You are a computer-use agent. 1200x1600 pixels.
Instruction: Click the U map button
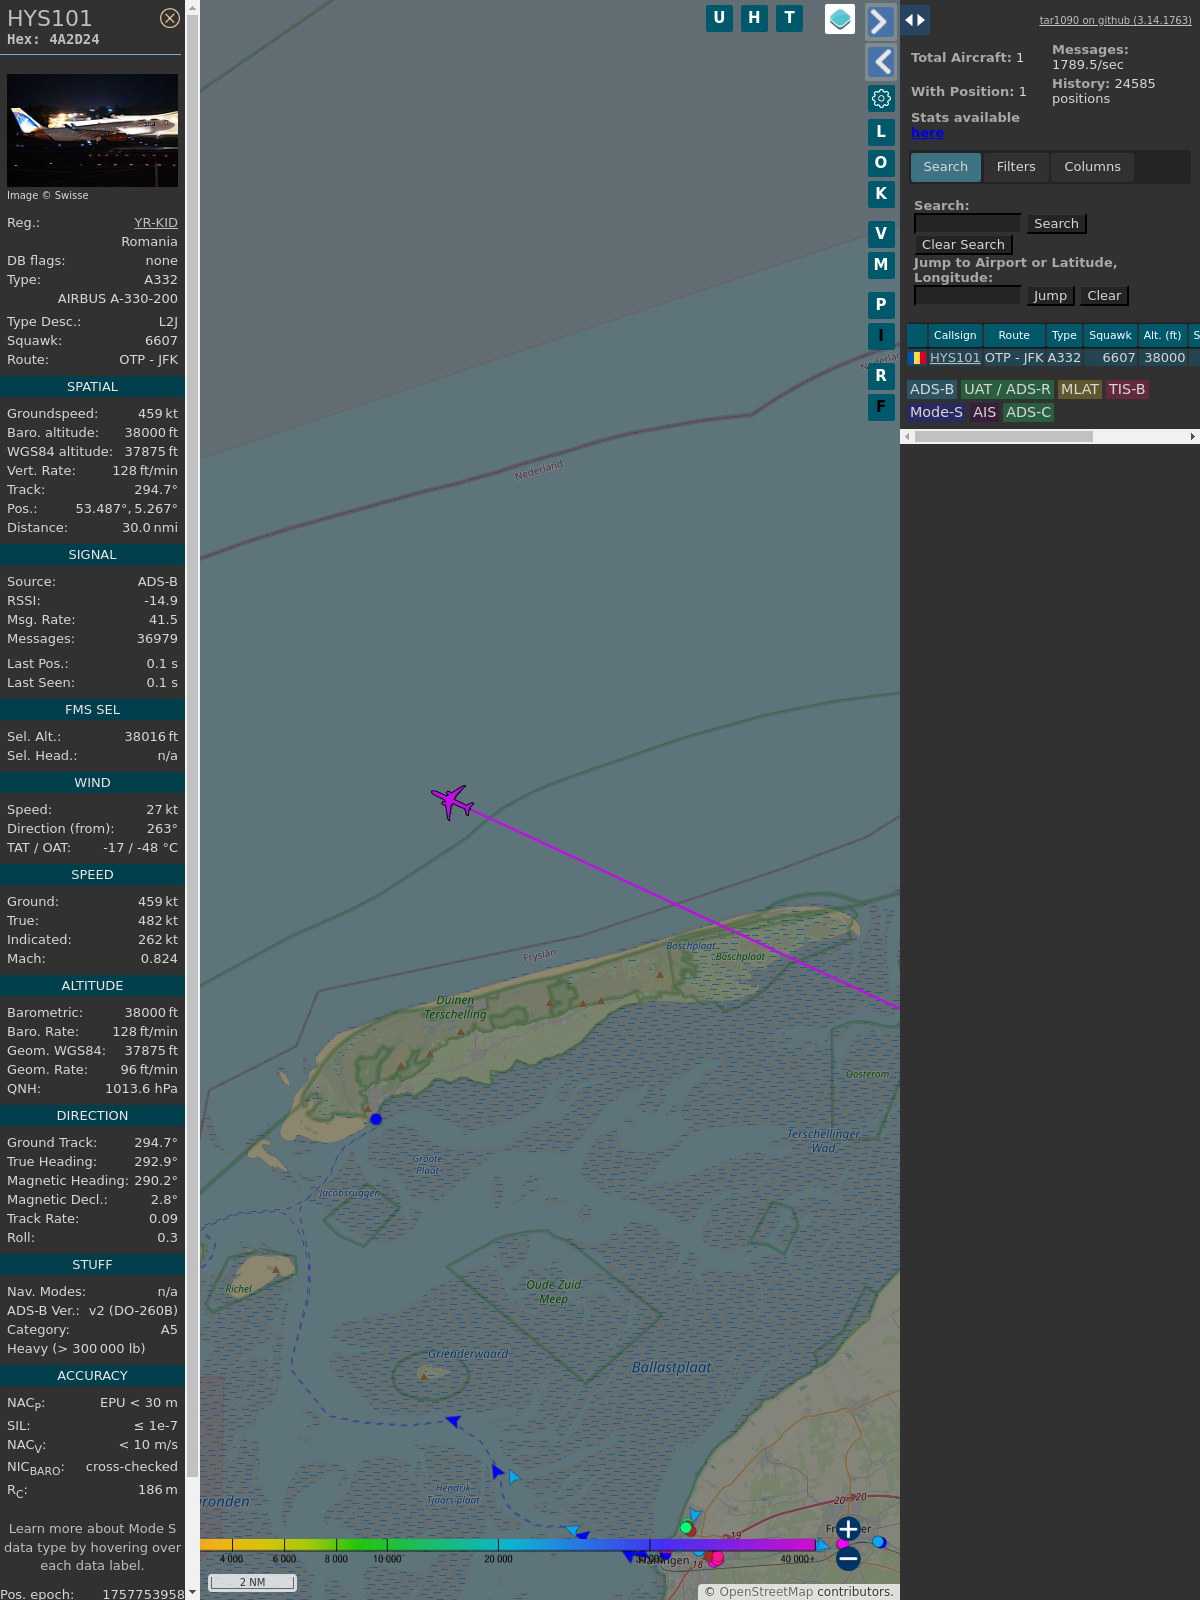(x=719, y=18)
